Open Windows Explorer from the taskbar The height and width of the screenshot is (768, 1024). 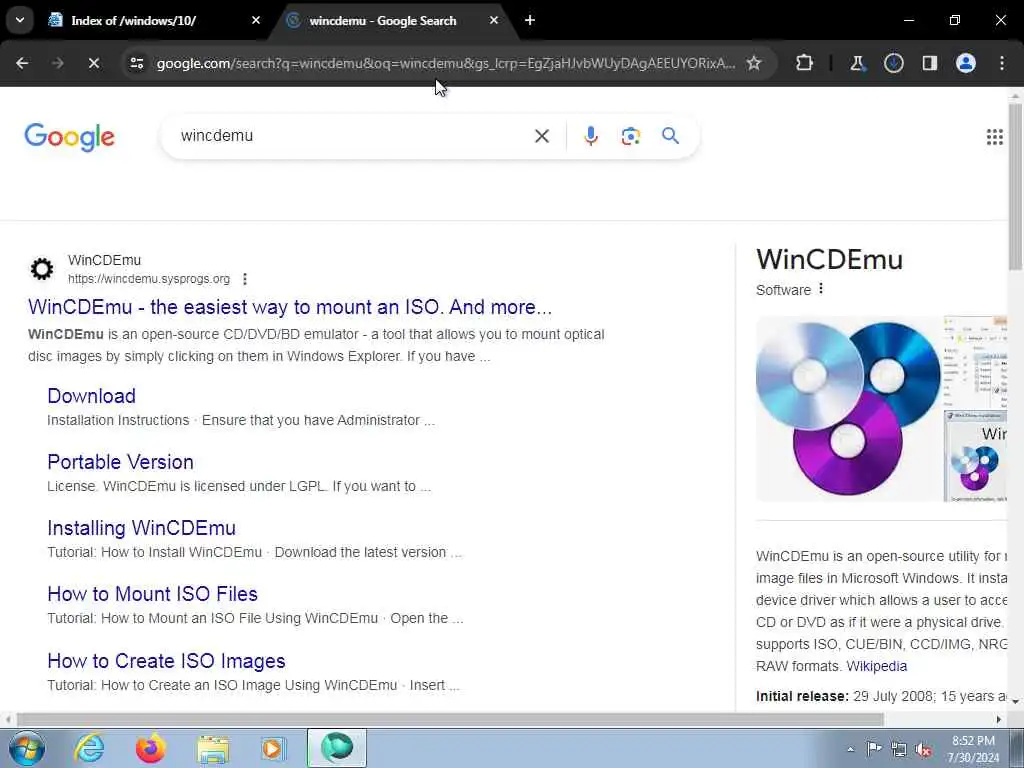[x=213, y=749]
